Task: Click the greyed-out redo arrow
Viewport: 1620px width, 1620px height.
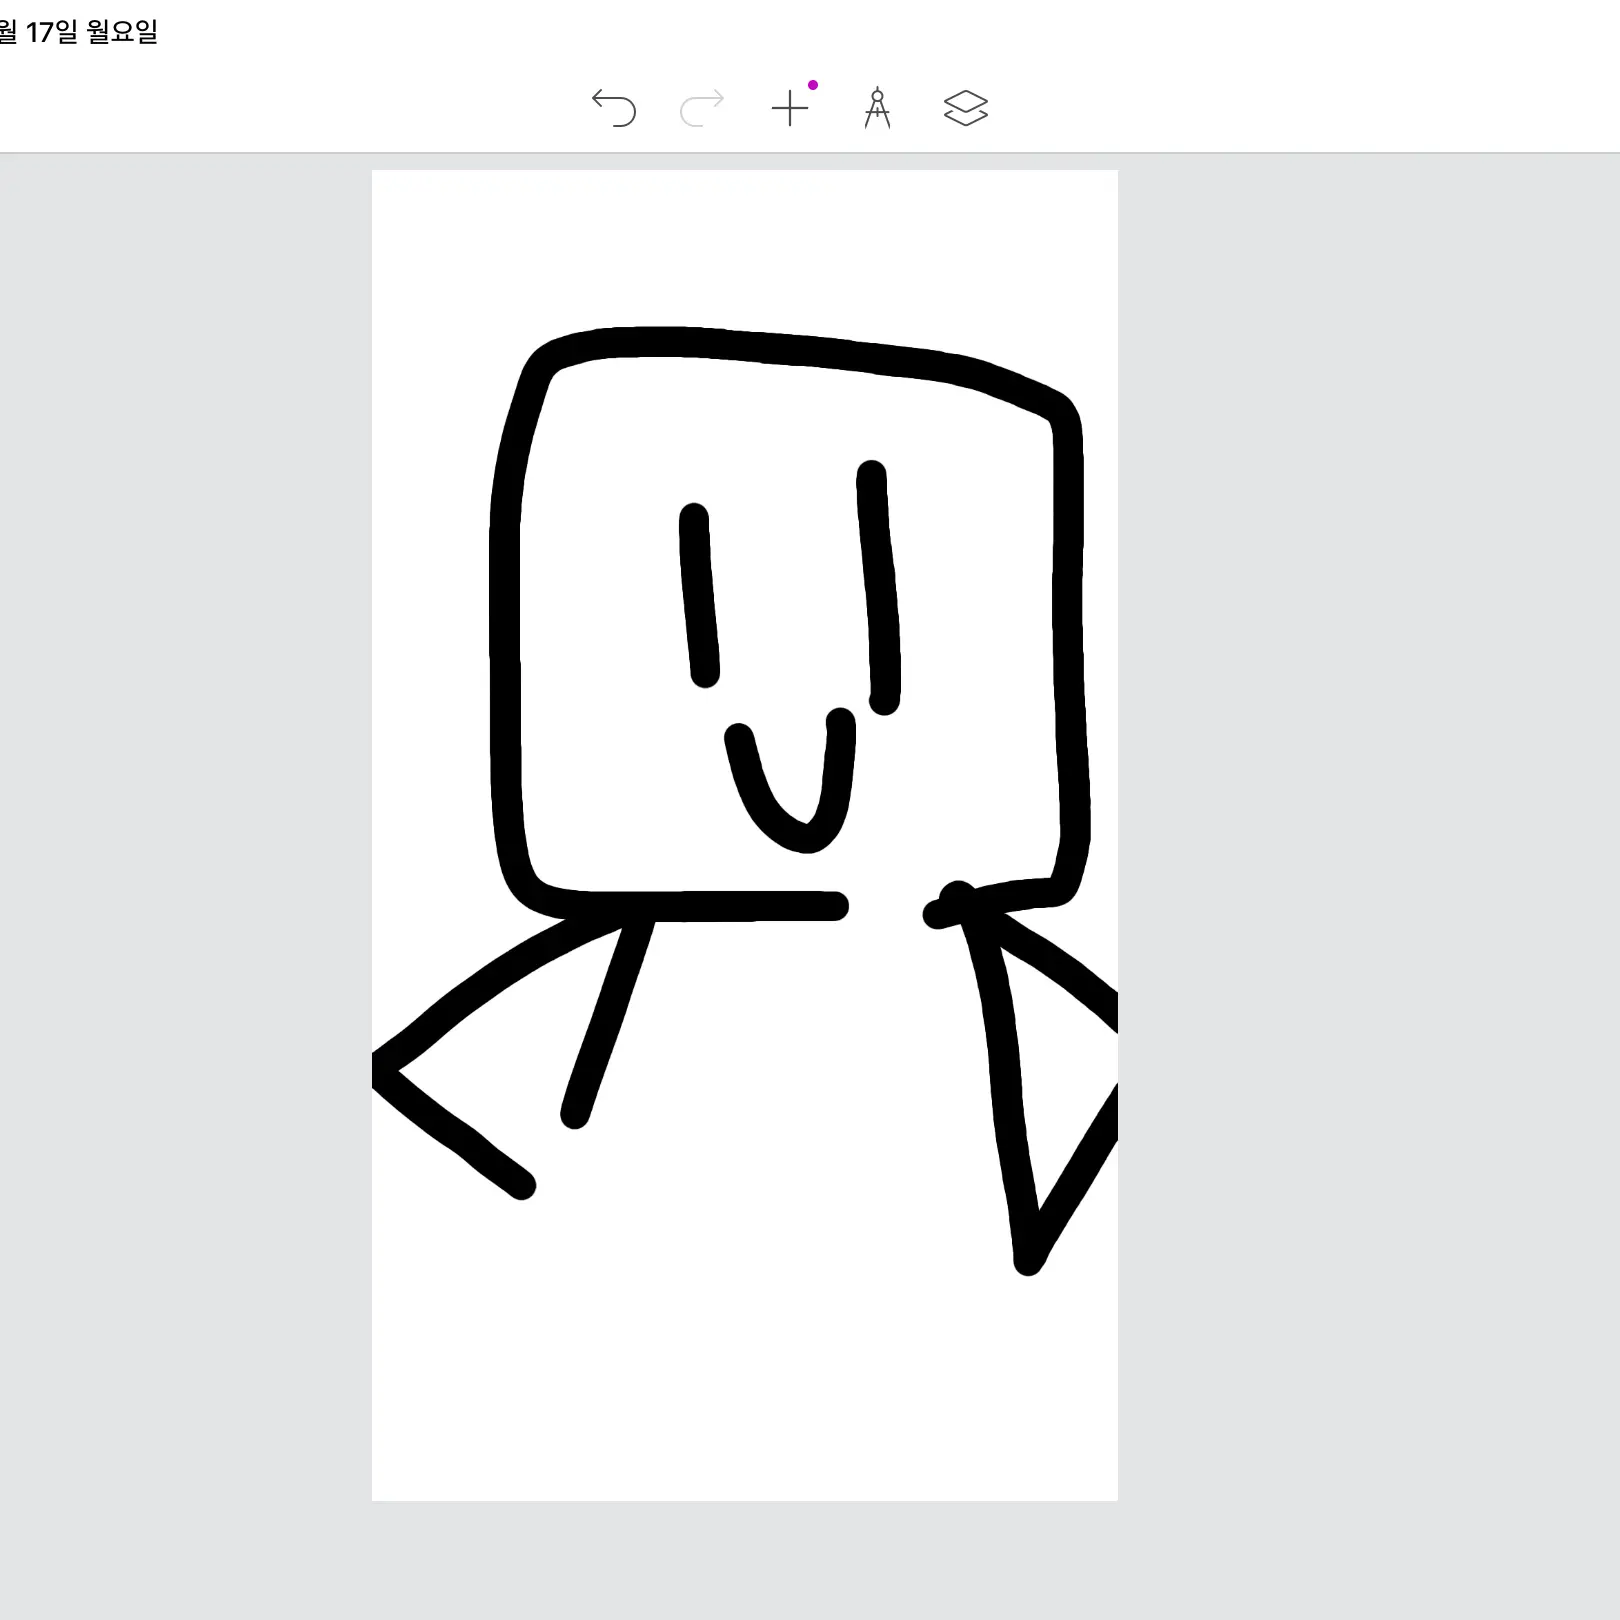Action: pos(702,108)
